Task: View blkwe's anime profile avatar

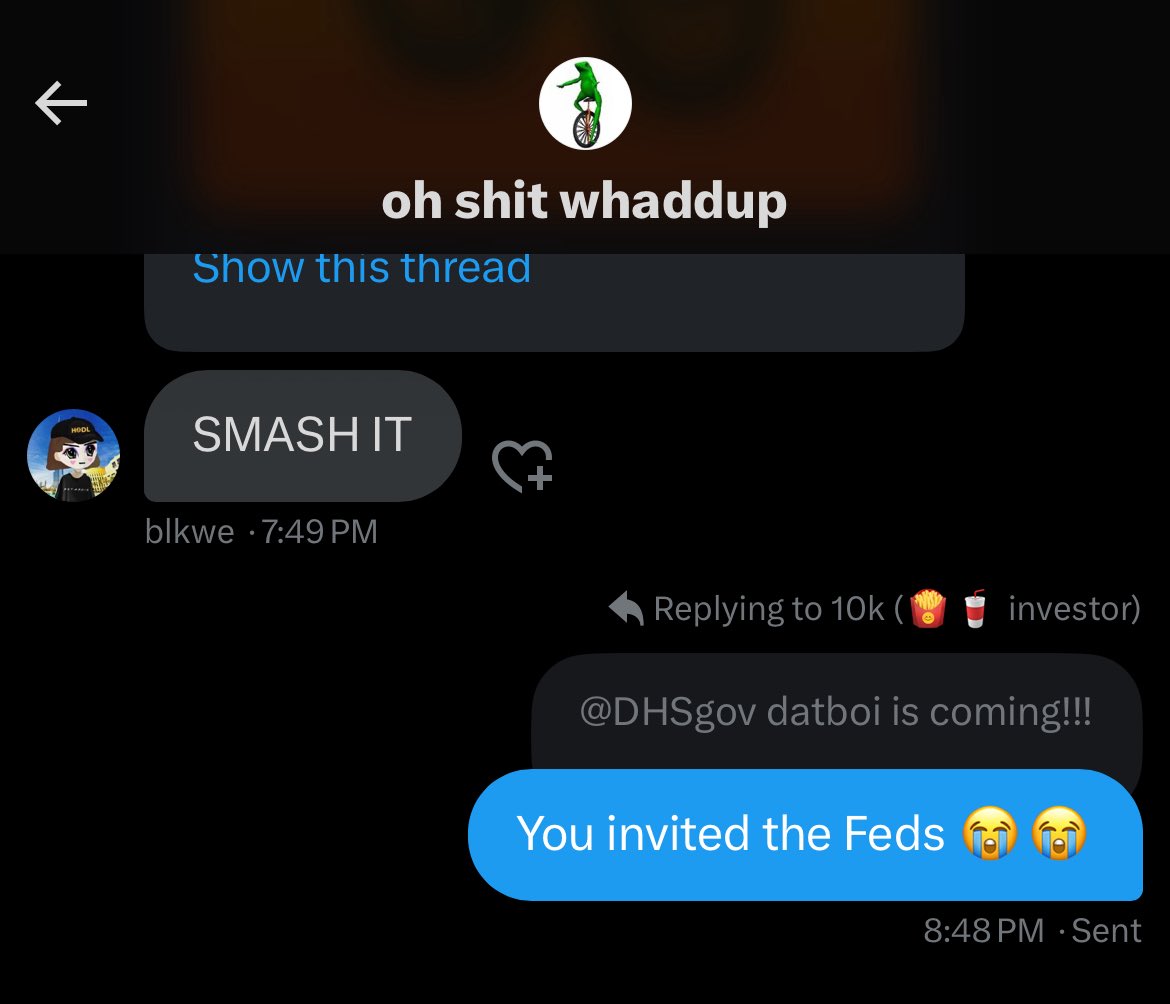Action: click(x=73, y=455)
